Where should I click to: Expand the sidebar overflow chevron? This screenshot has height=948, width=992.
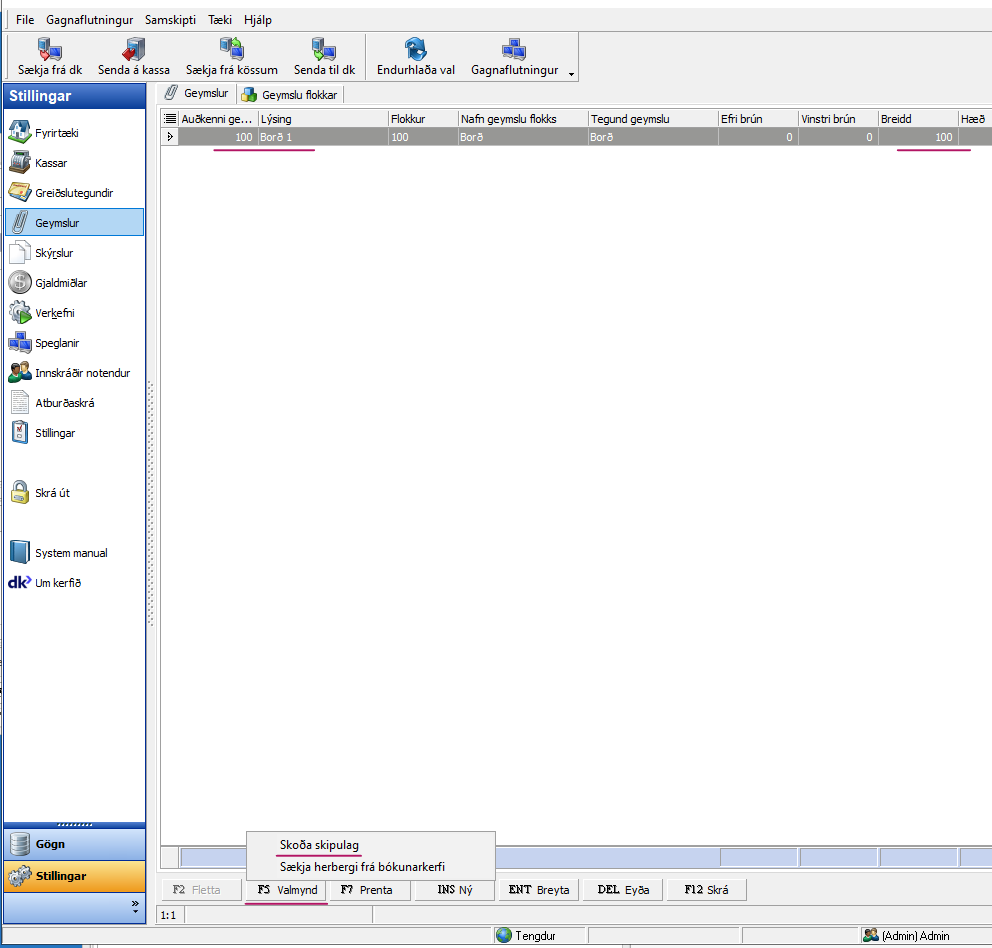[x=135, y=905]
